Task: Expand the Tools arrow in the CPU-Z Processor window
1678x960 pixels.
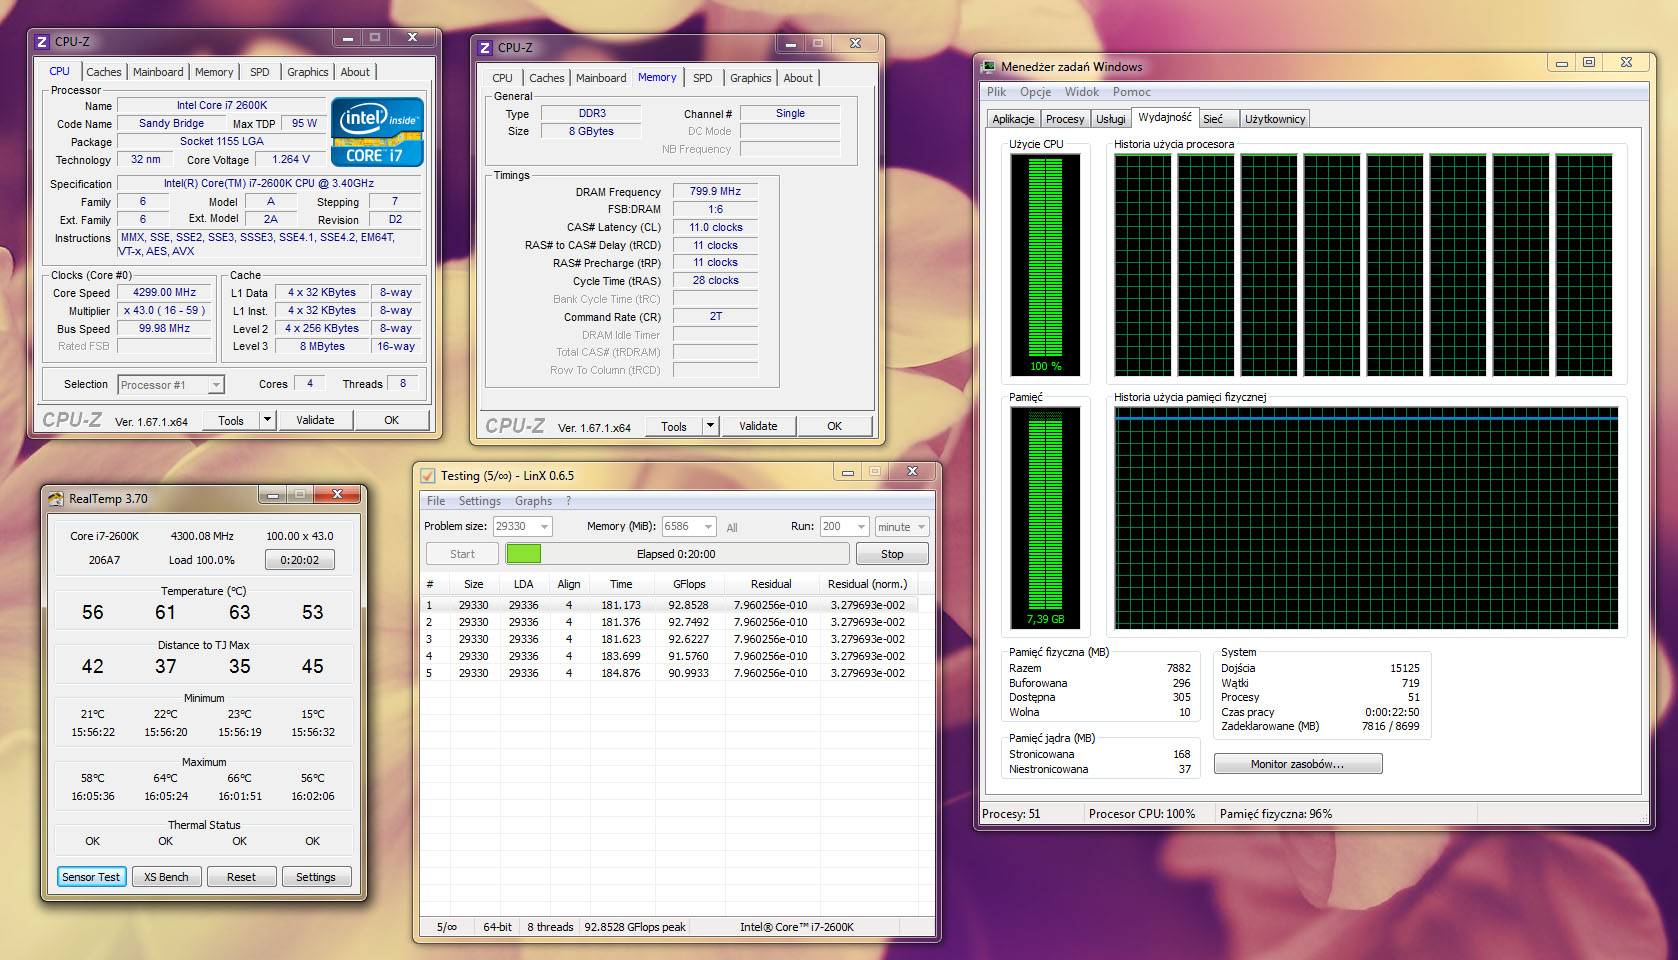Action: pyautogui.click(x=267, y=421)
